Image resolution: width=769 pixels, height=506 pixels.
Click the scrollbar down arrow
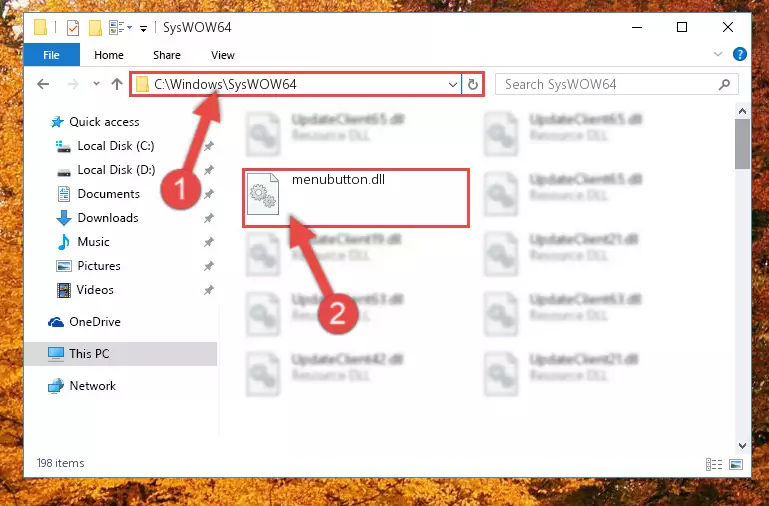pos(743,446)
